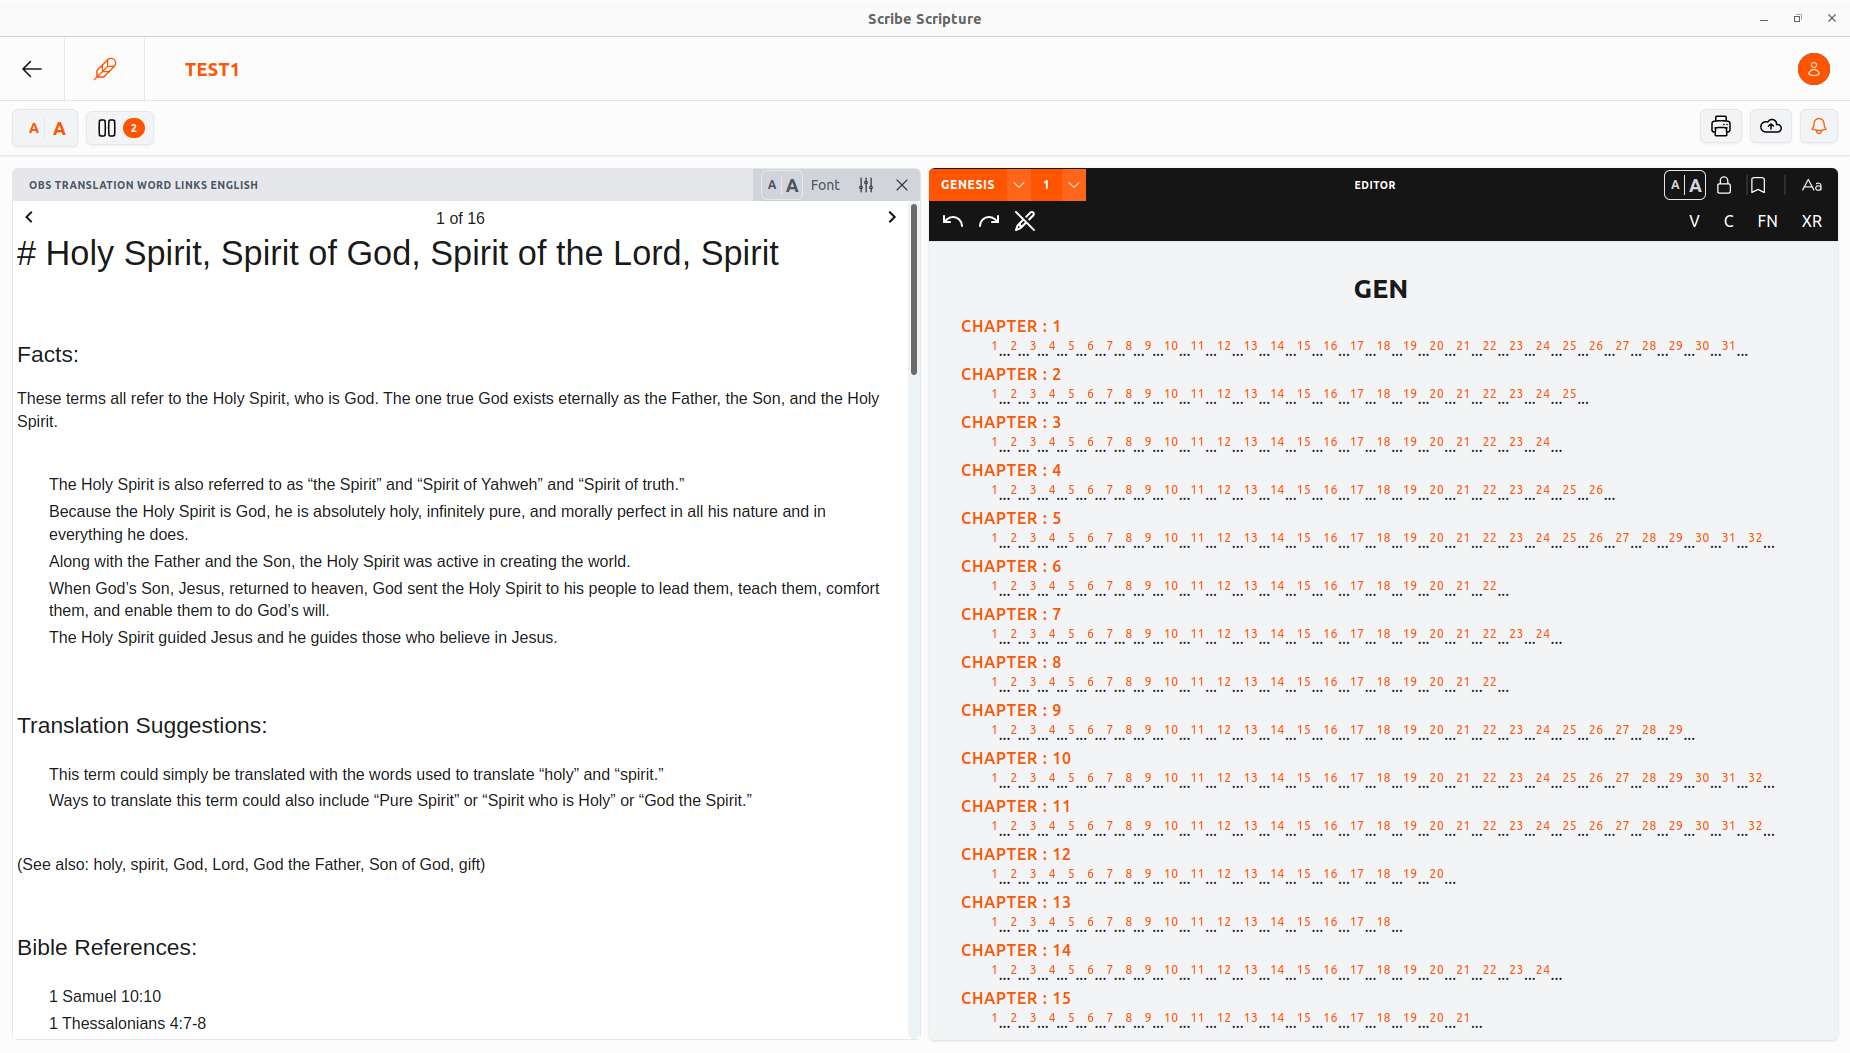1850x1053 pixels.
Task: Open editor font Aa settings
Action: (1811, 185)
